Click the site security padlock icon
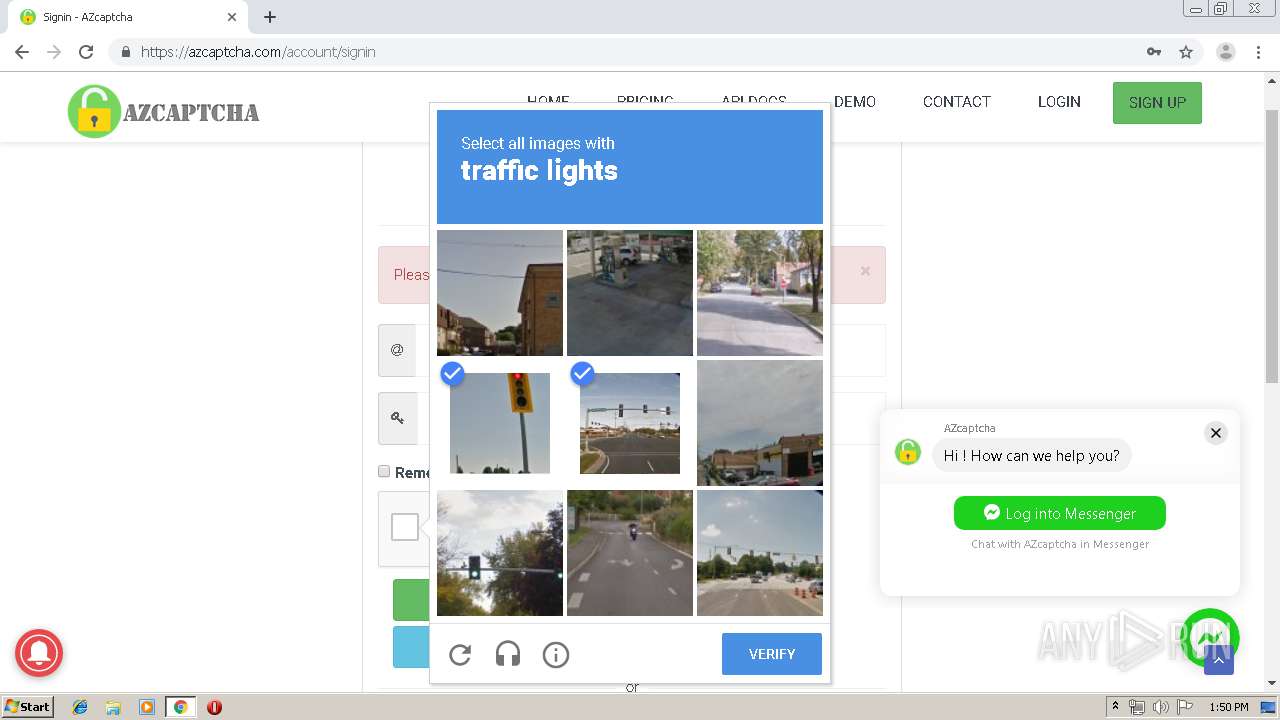Screen dimensions: 1280x720 tap(126, 52)
